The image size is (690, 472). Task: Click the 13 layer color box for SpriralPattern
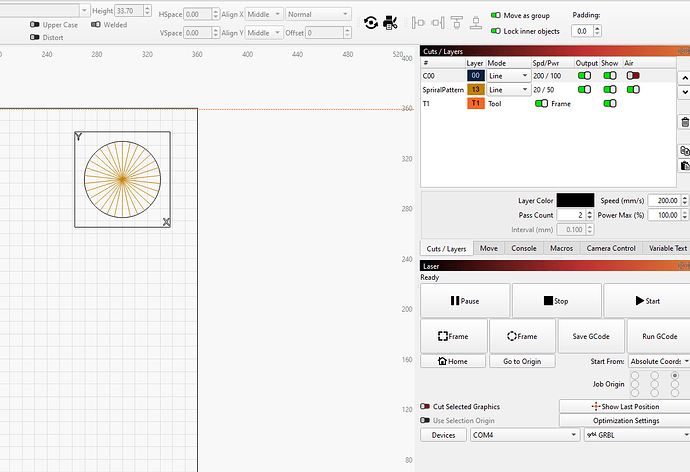(x=476, y=90)
